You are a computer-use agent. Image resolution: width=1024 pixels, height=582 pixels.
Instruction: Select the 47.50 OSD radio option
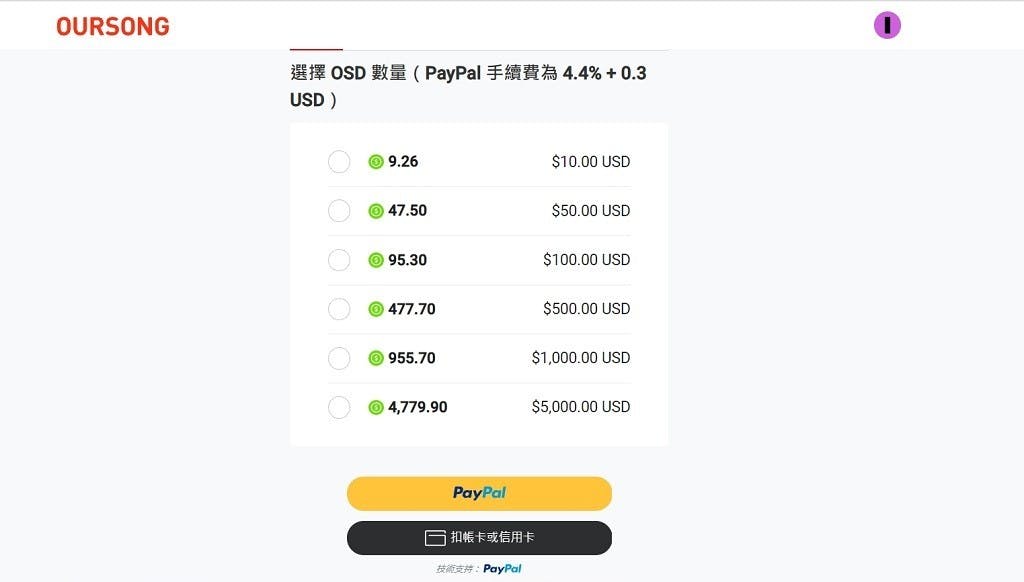[339, 211]
